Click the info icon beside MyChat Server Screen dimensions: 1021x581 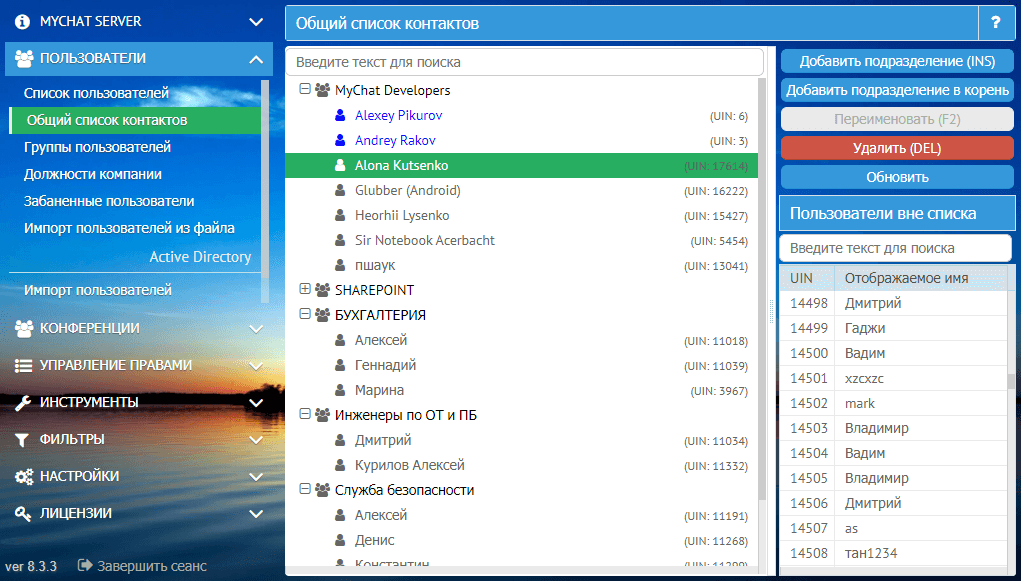click(23, 21)
